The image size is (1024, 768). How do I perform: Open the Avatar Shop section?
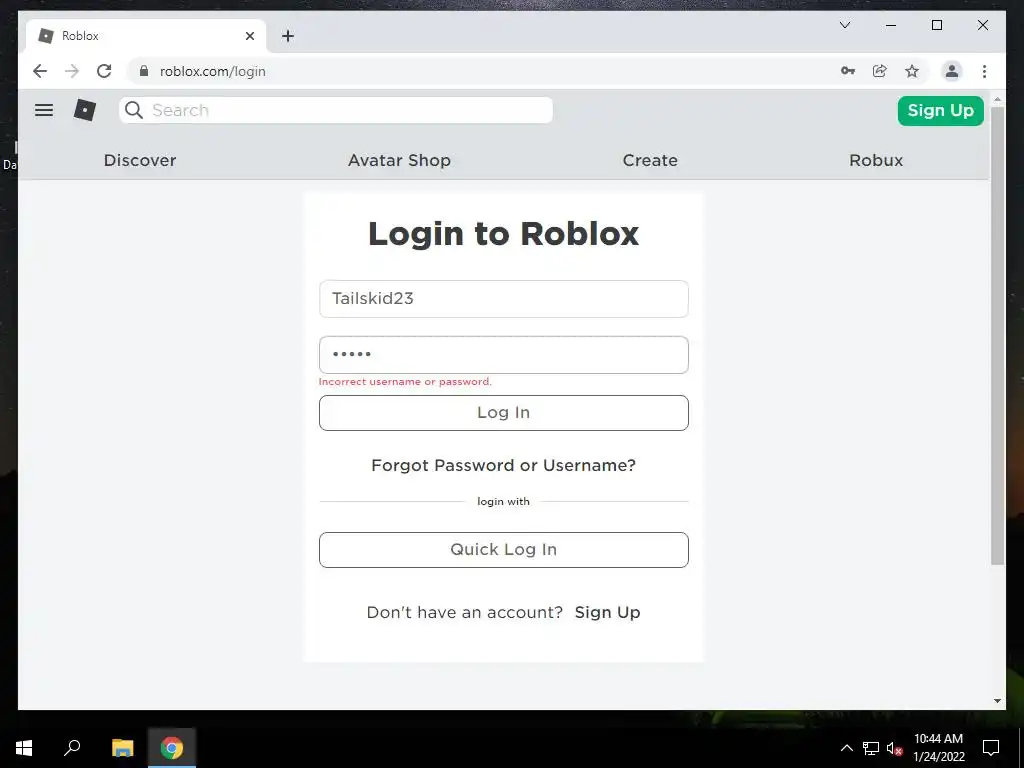[x=399, y=160]
